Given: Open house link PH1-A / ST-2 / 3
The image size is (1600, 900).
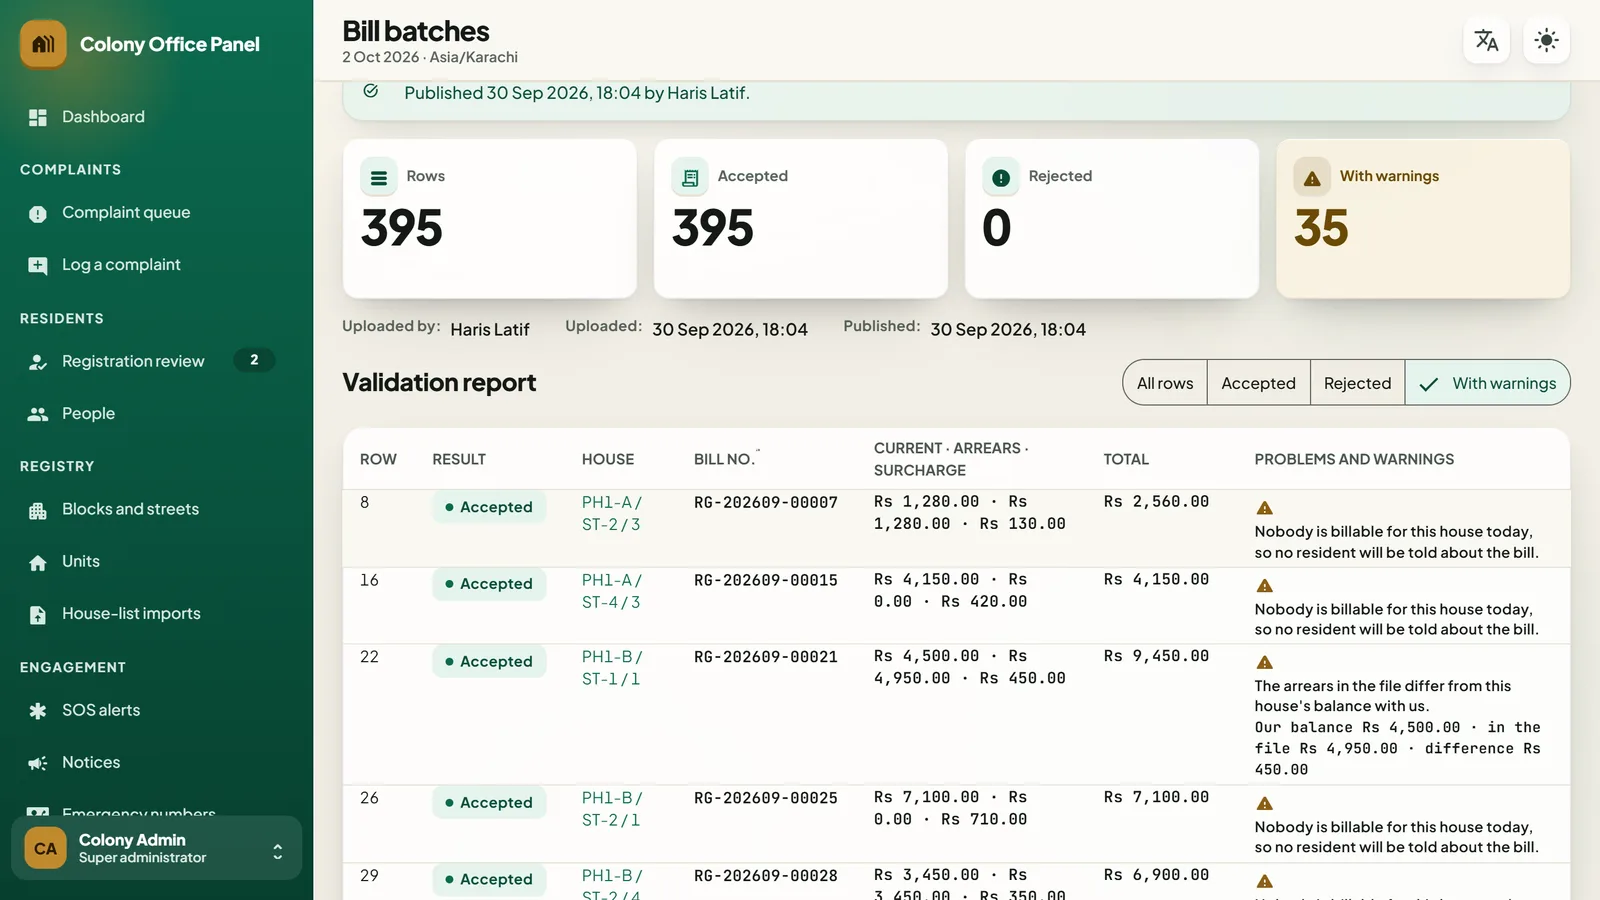Looking at the screenshot, I should (612, 513).
